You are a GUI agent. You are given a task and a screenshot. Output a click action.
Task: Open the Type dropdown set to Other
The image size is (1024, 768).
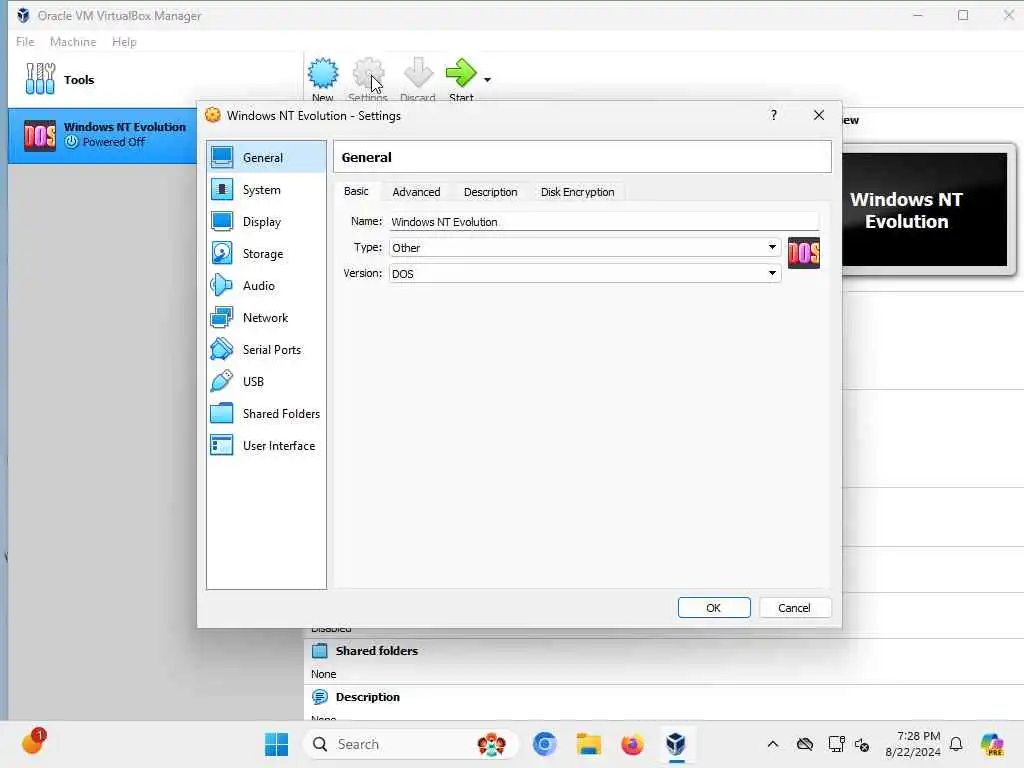pos(584,248)
